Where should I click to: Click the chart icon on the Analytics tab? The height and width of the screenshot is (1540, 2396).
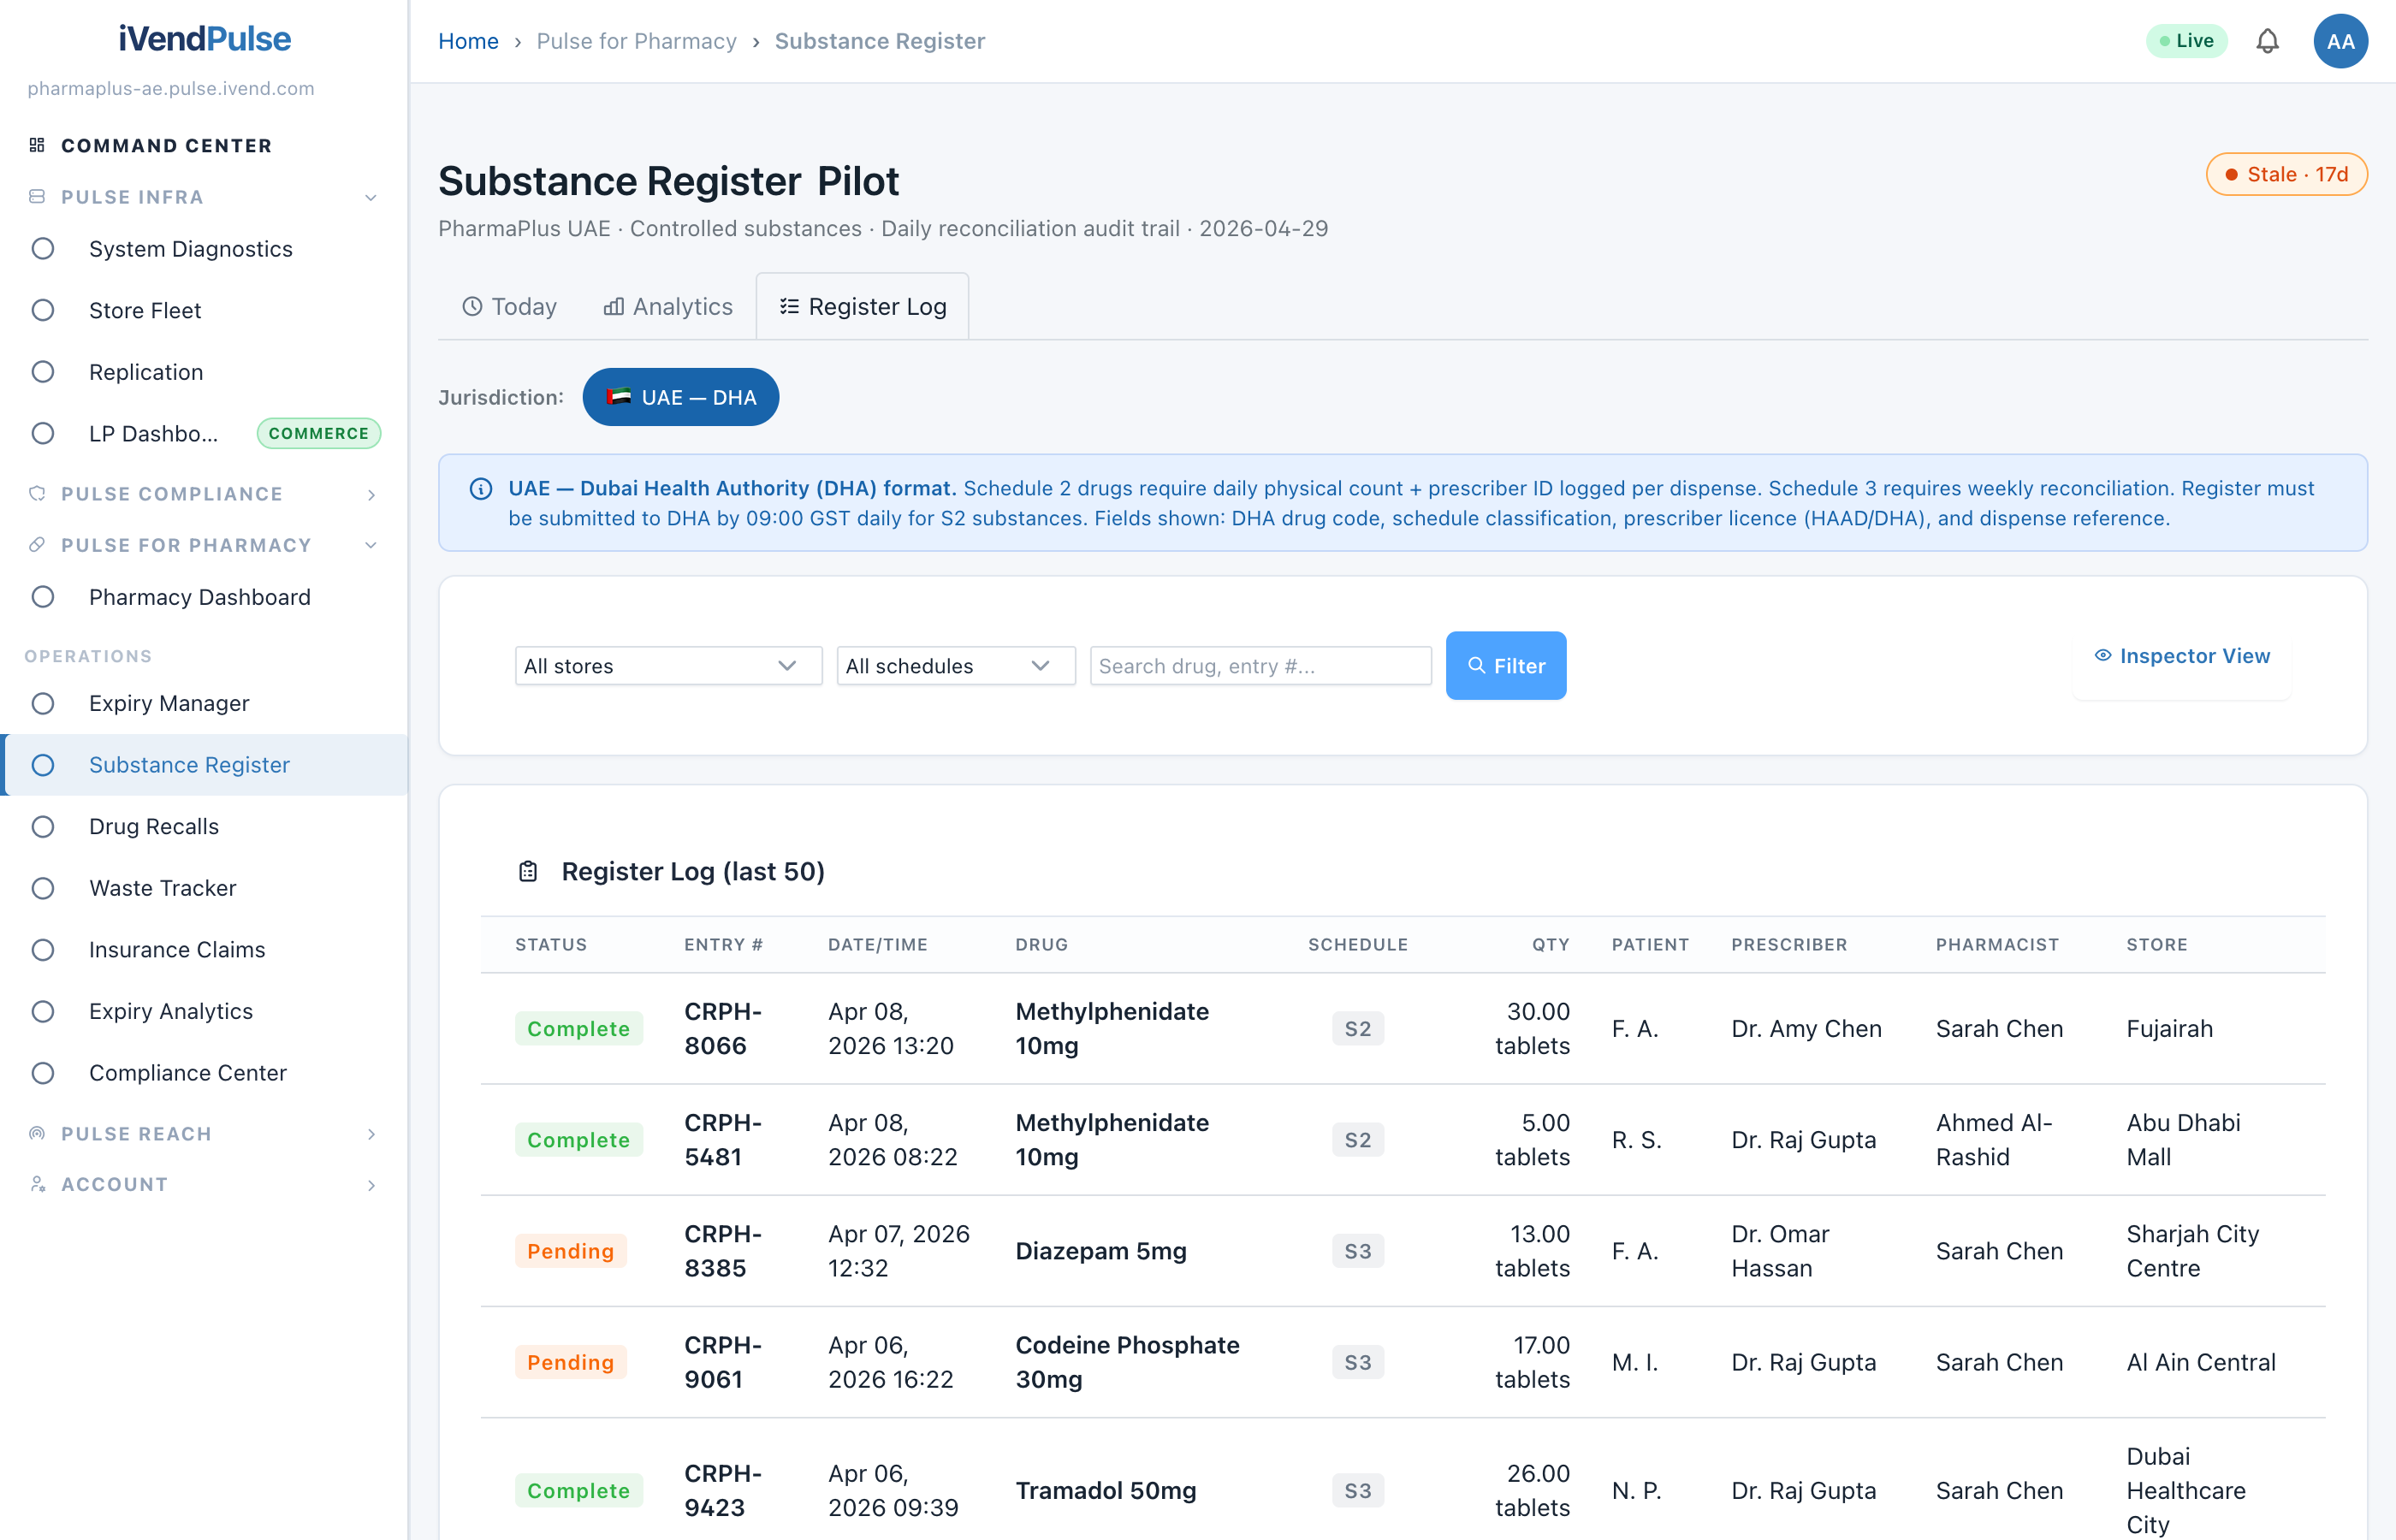[613, 306]
